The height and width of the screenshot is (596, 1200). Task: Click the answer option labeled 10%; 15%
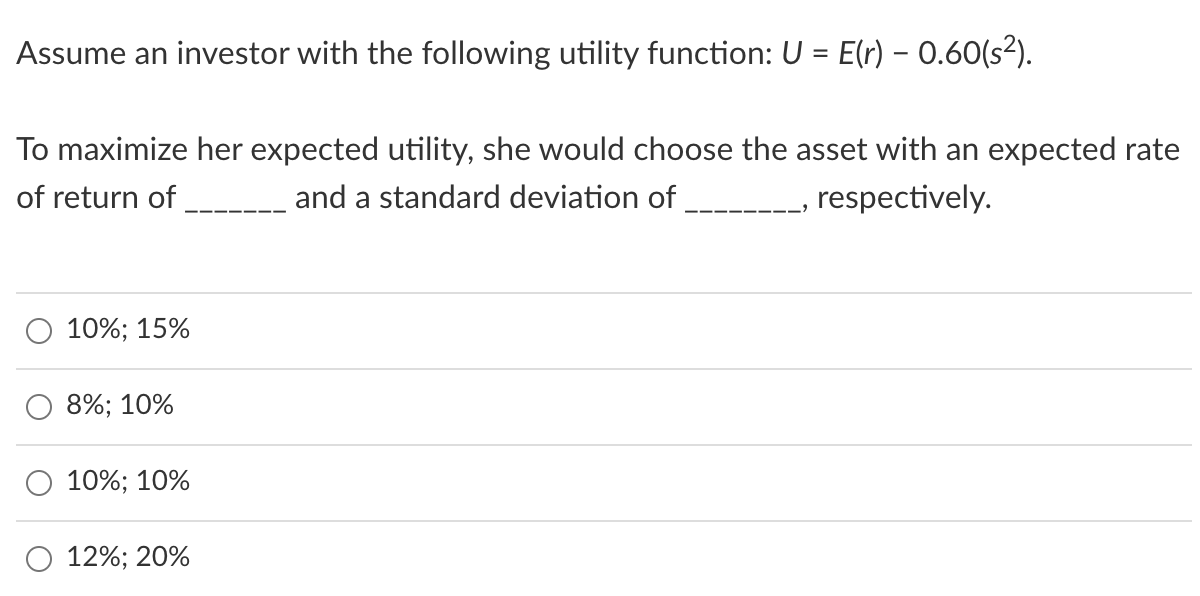click(126, 328)
